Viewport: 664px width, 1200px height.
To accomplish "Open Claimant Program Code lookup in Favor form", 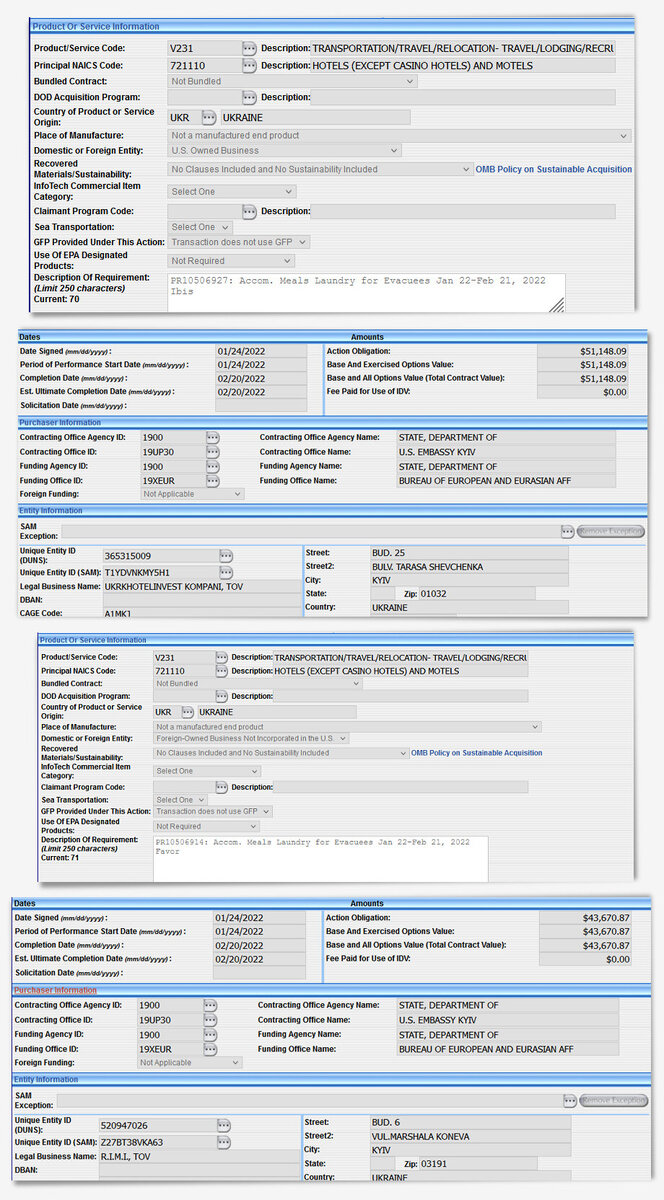I will [222, 788].
